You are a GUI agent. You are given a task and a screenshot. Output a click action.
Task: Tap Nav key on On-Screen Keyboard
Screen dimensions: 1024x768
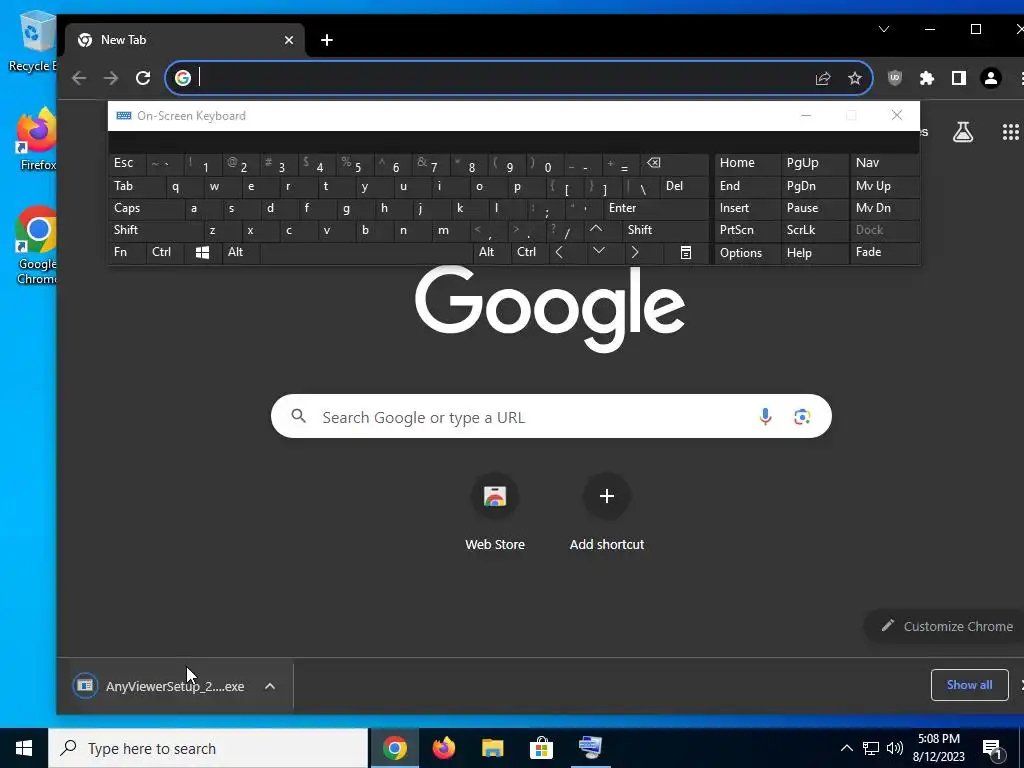point(885,163)
